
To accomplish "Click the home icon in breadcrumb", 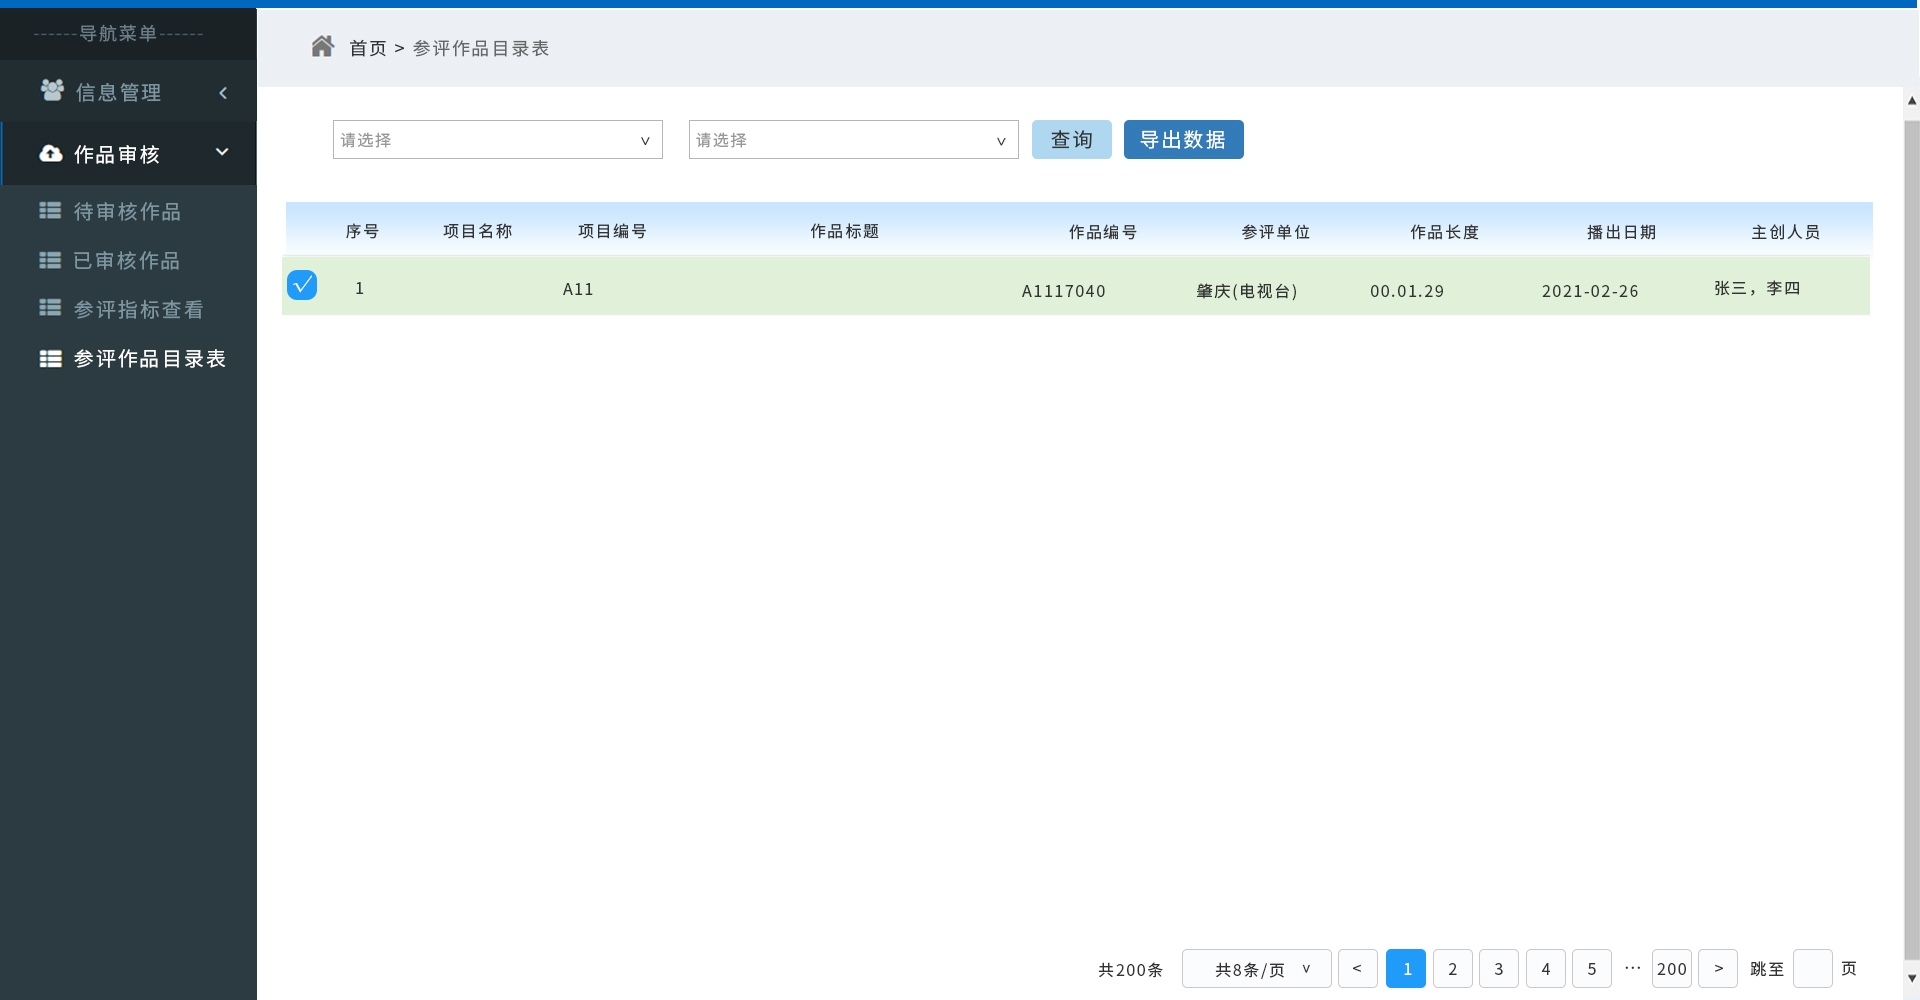I will [x=322, y=47].
